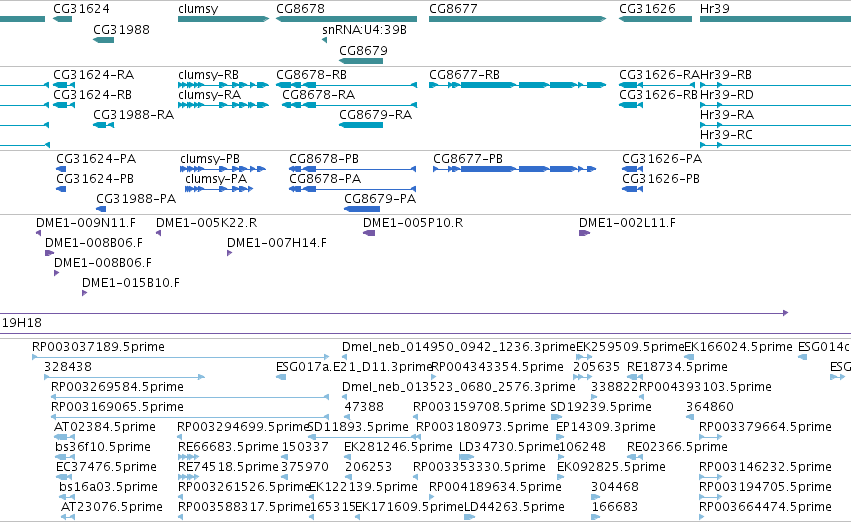Click the CG8677-PB protein label

coord(468,159)
